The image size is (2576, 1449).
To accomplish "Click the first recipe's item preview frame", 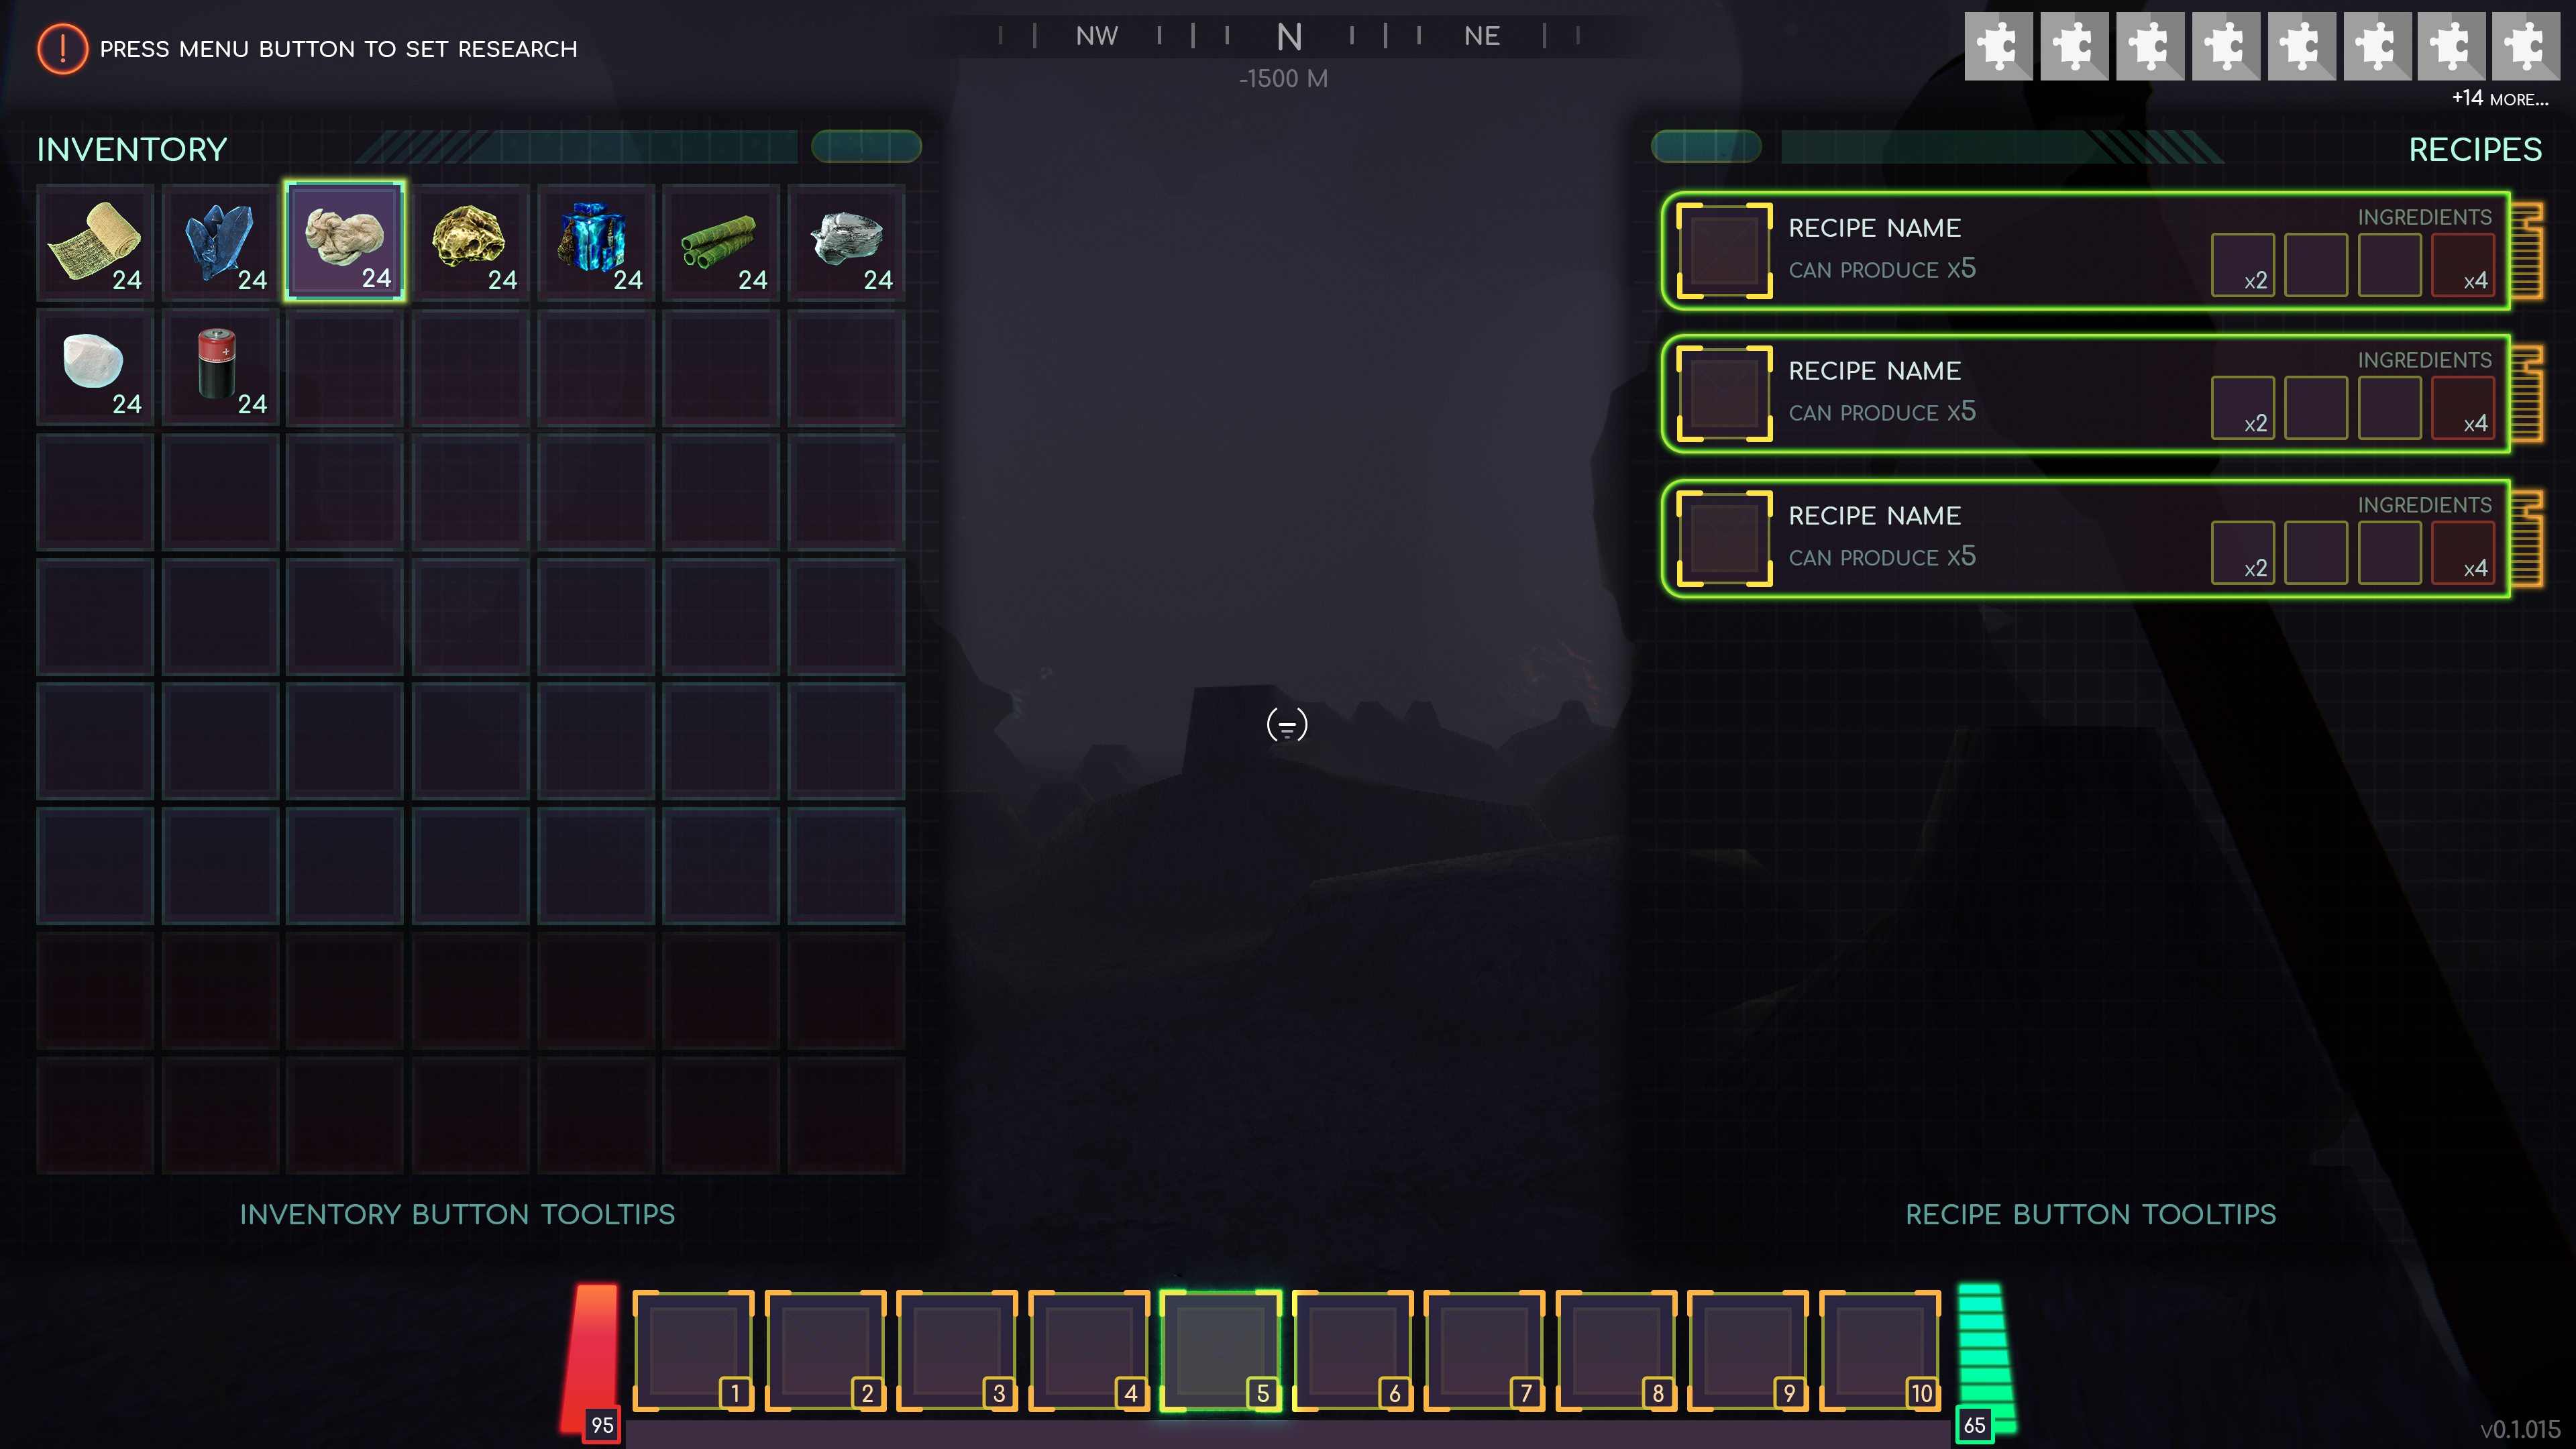I will [1724, 251].
